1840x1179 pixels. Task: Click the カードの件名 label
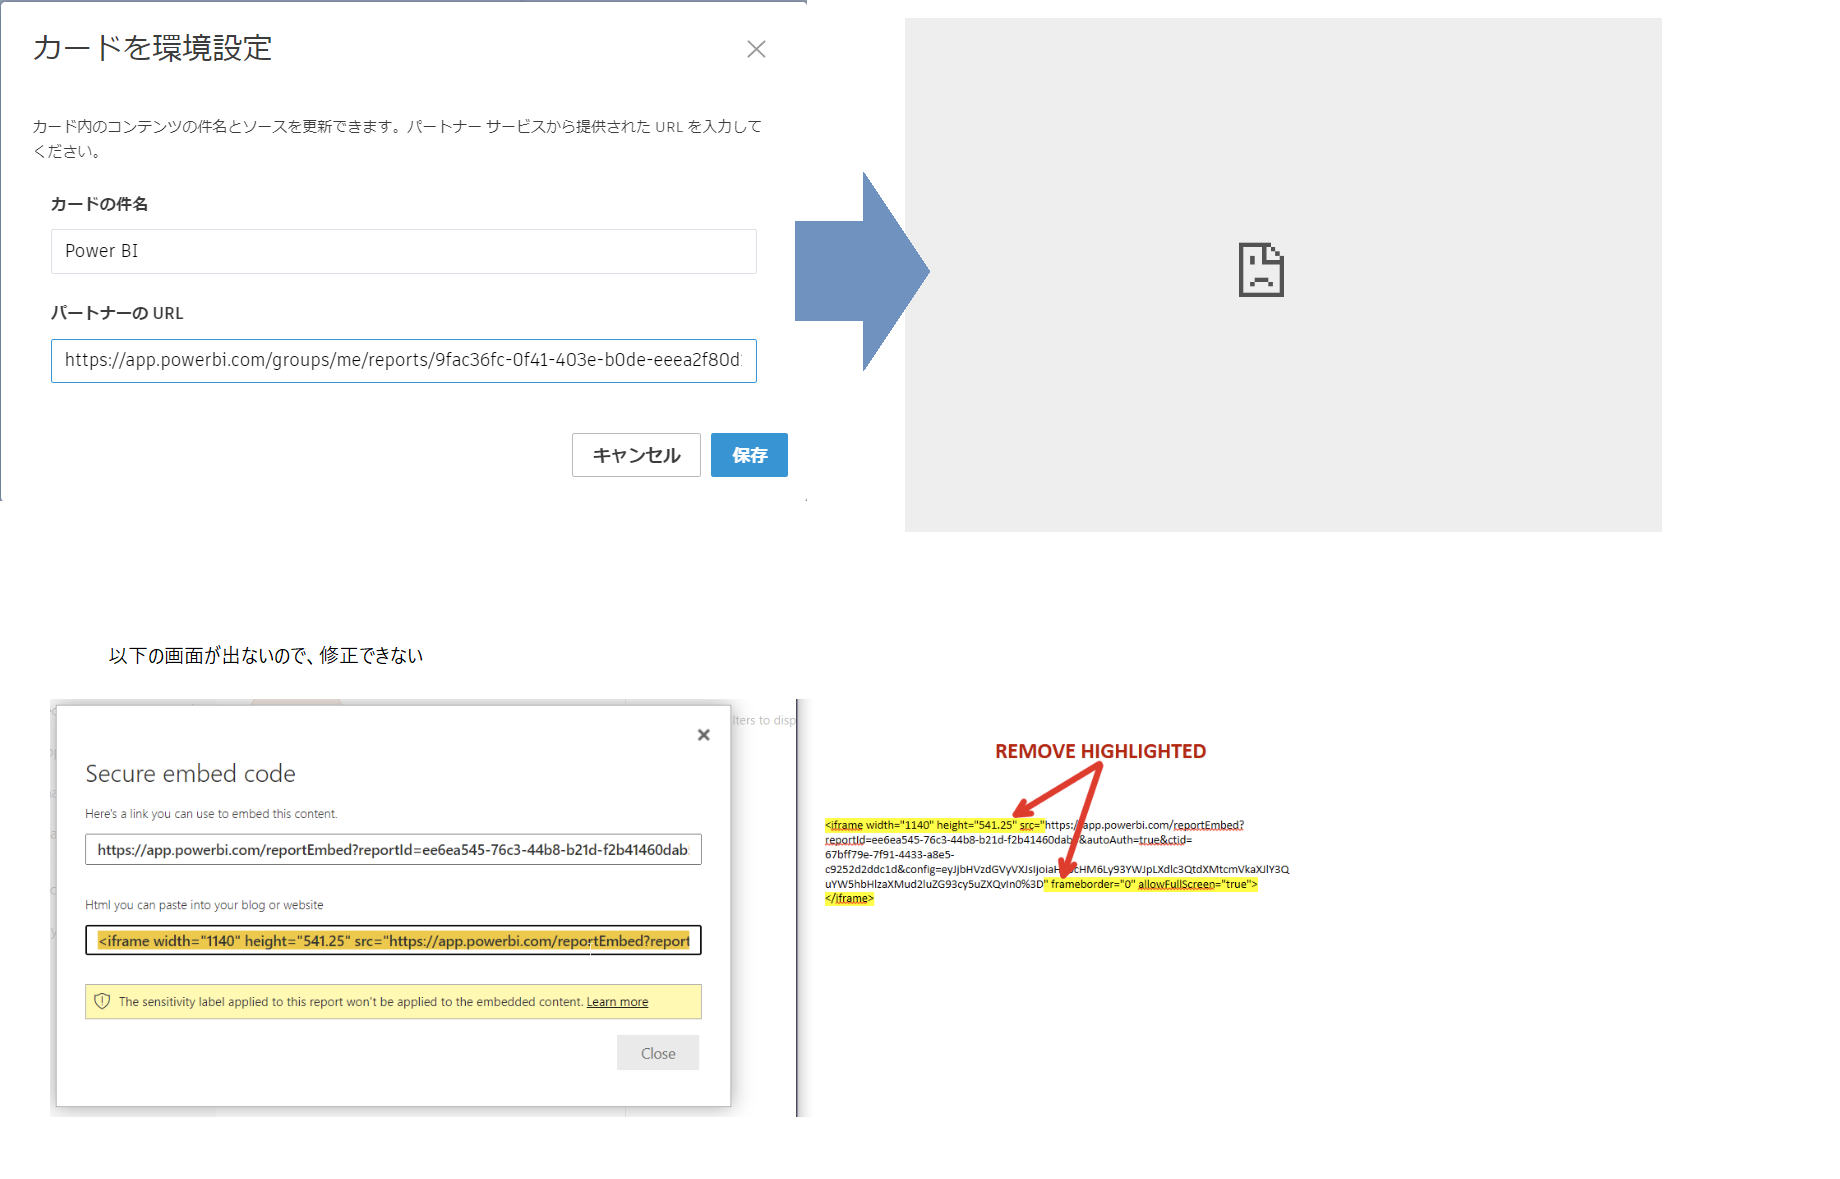[99, 204]
